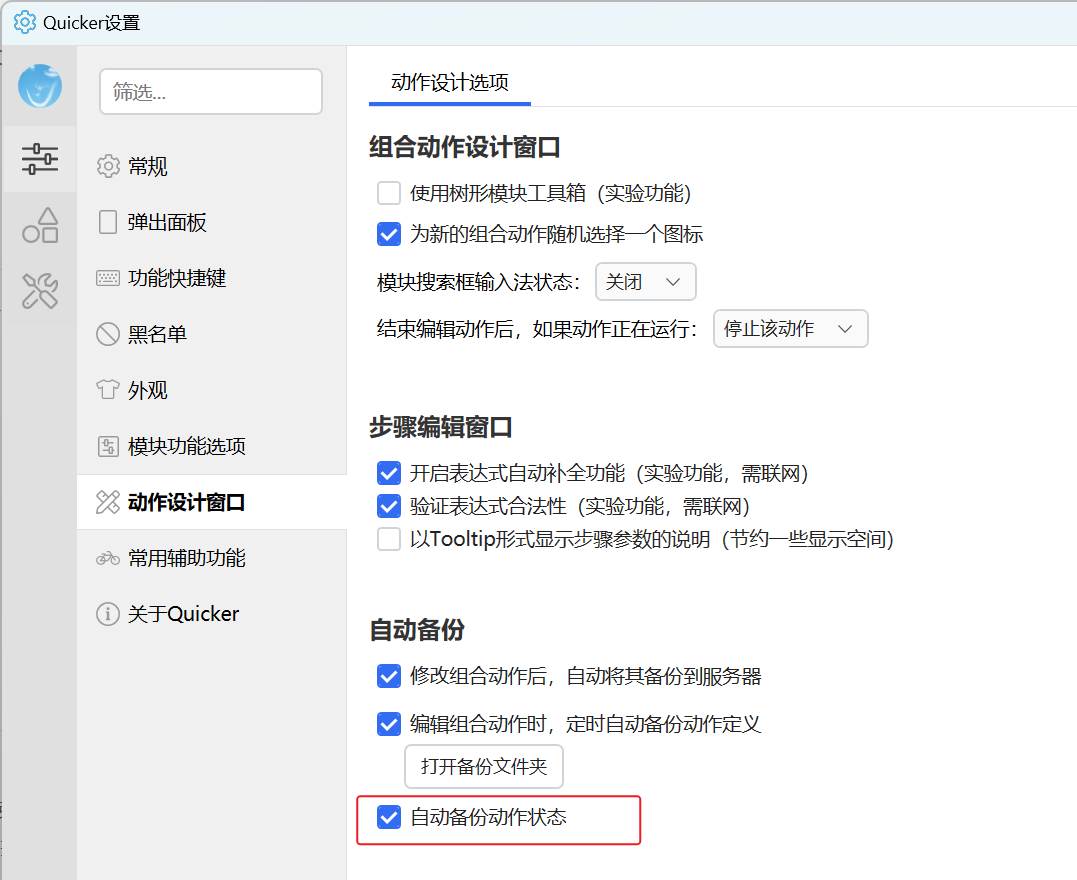Viewport: 1077px width, 880px height.
Task: Click the panel icon beside 弹出面板
Action: [108, 222]
